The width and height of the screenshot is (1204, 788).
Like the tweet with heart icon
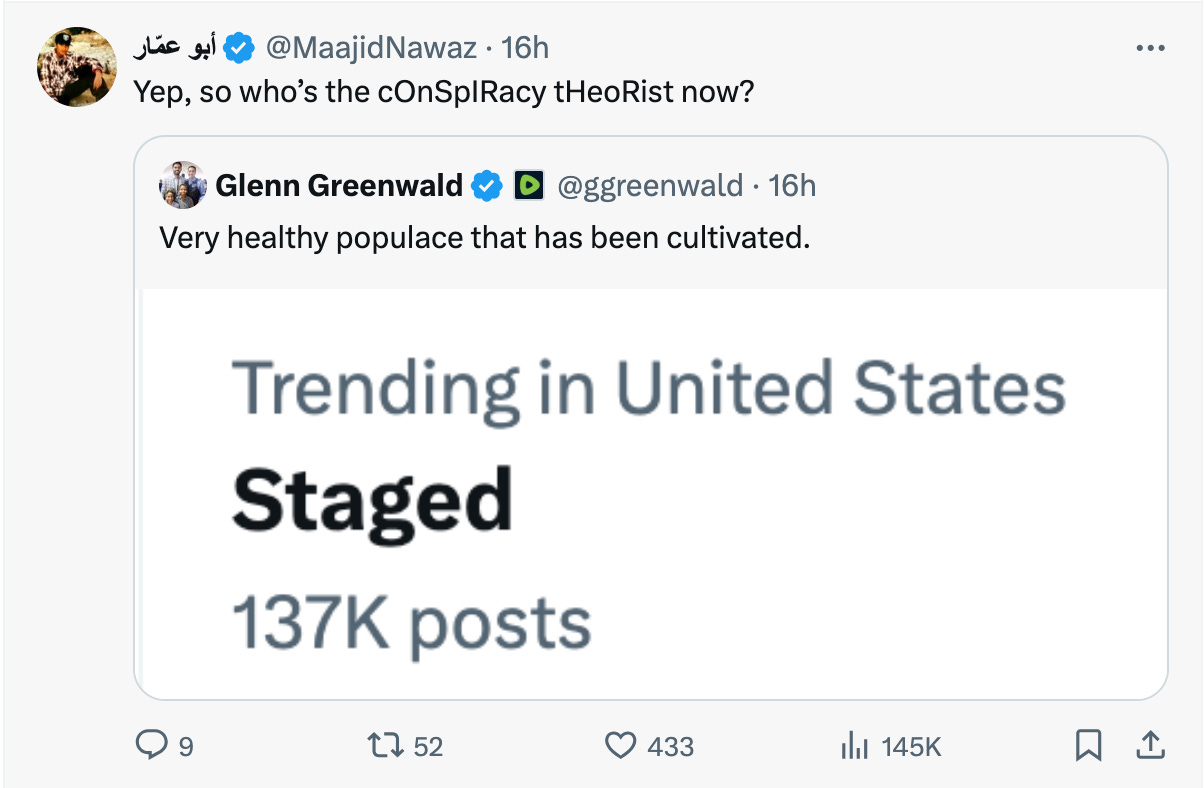pyautogui.click(x=622, y=746)
